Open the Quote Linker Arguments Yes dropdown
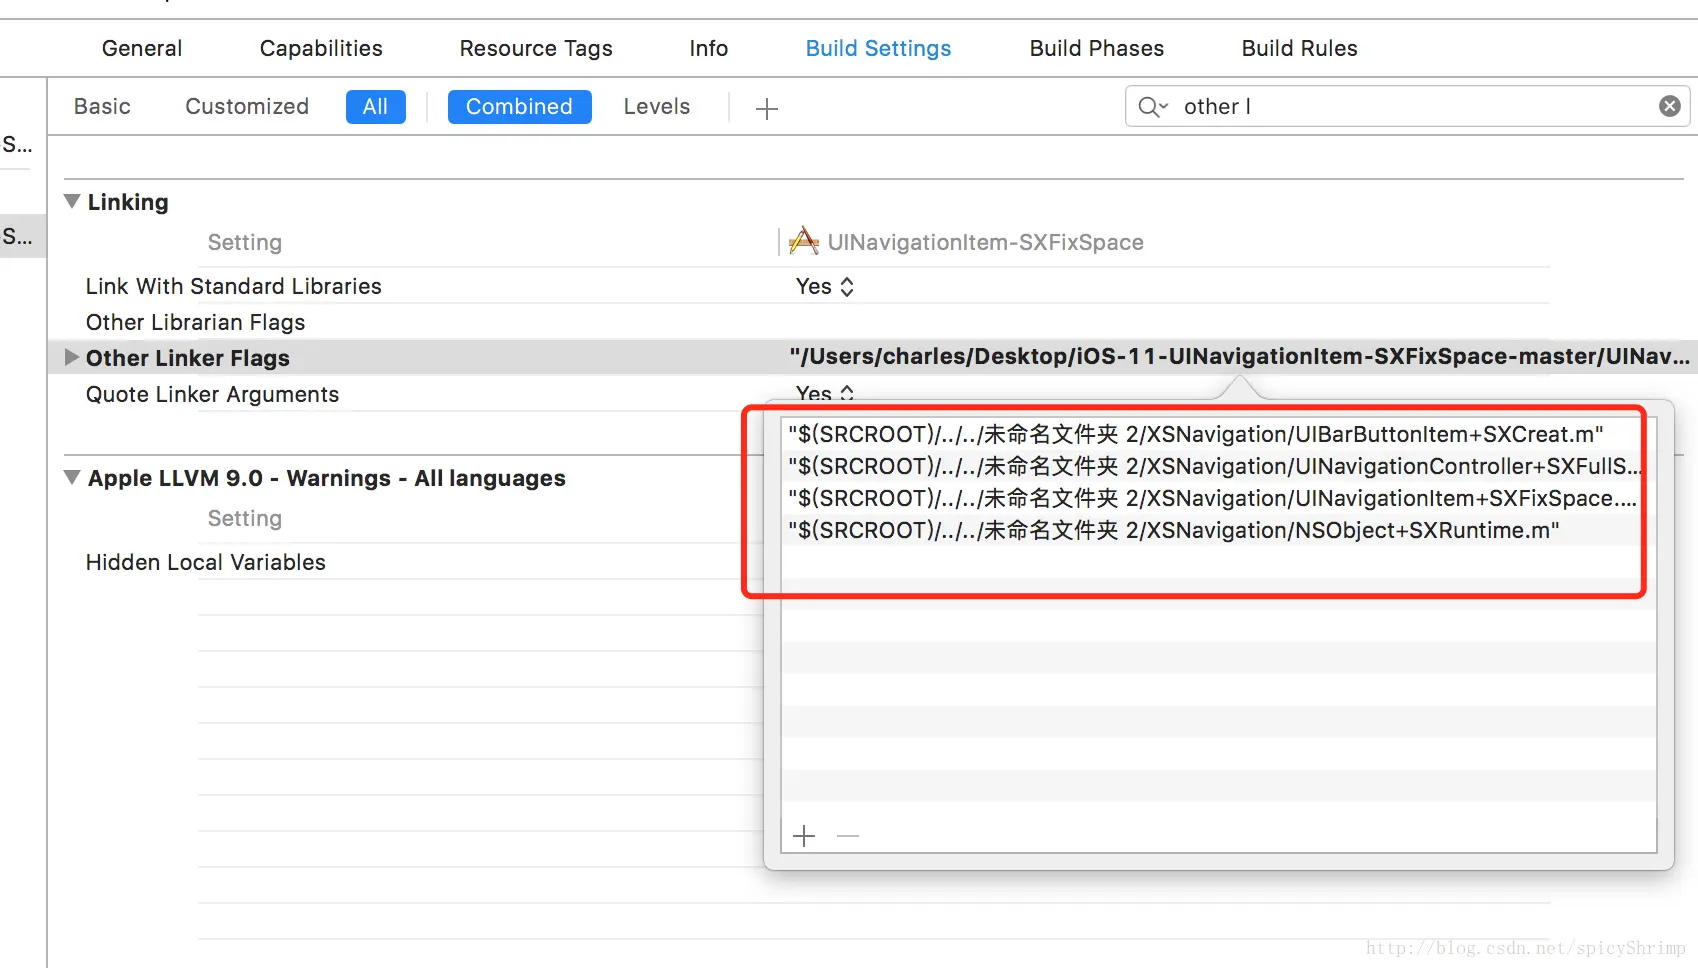The image size is (1698, 968). pyautogui.click(x=825, y=394)
